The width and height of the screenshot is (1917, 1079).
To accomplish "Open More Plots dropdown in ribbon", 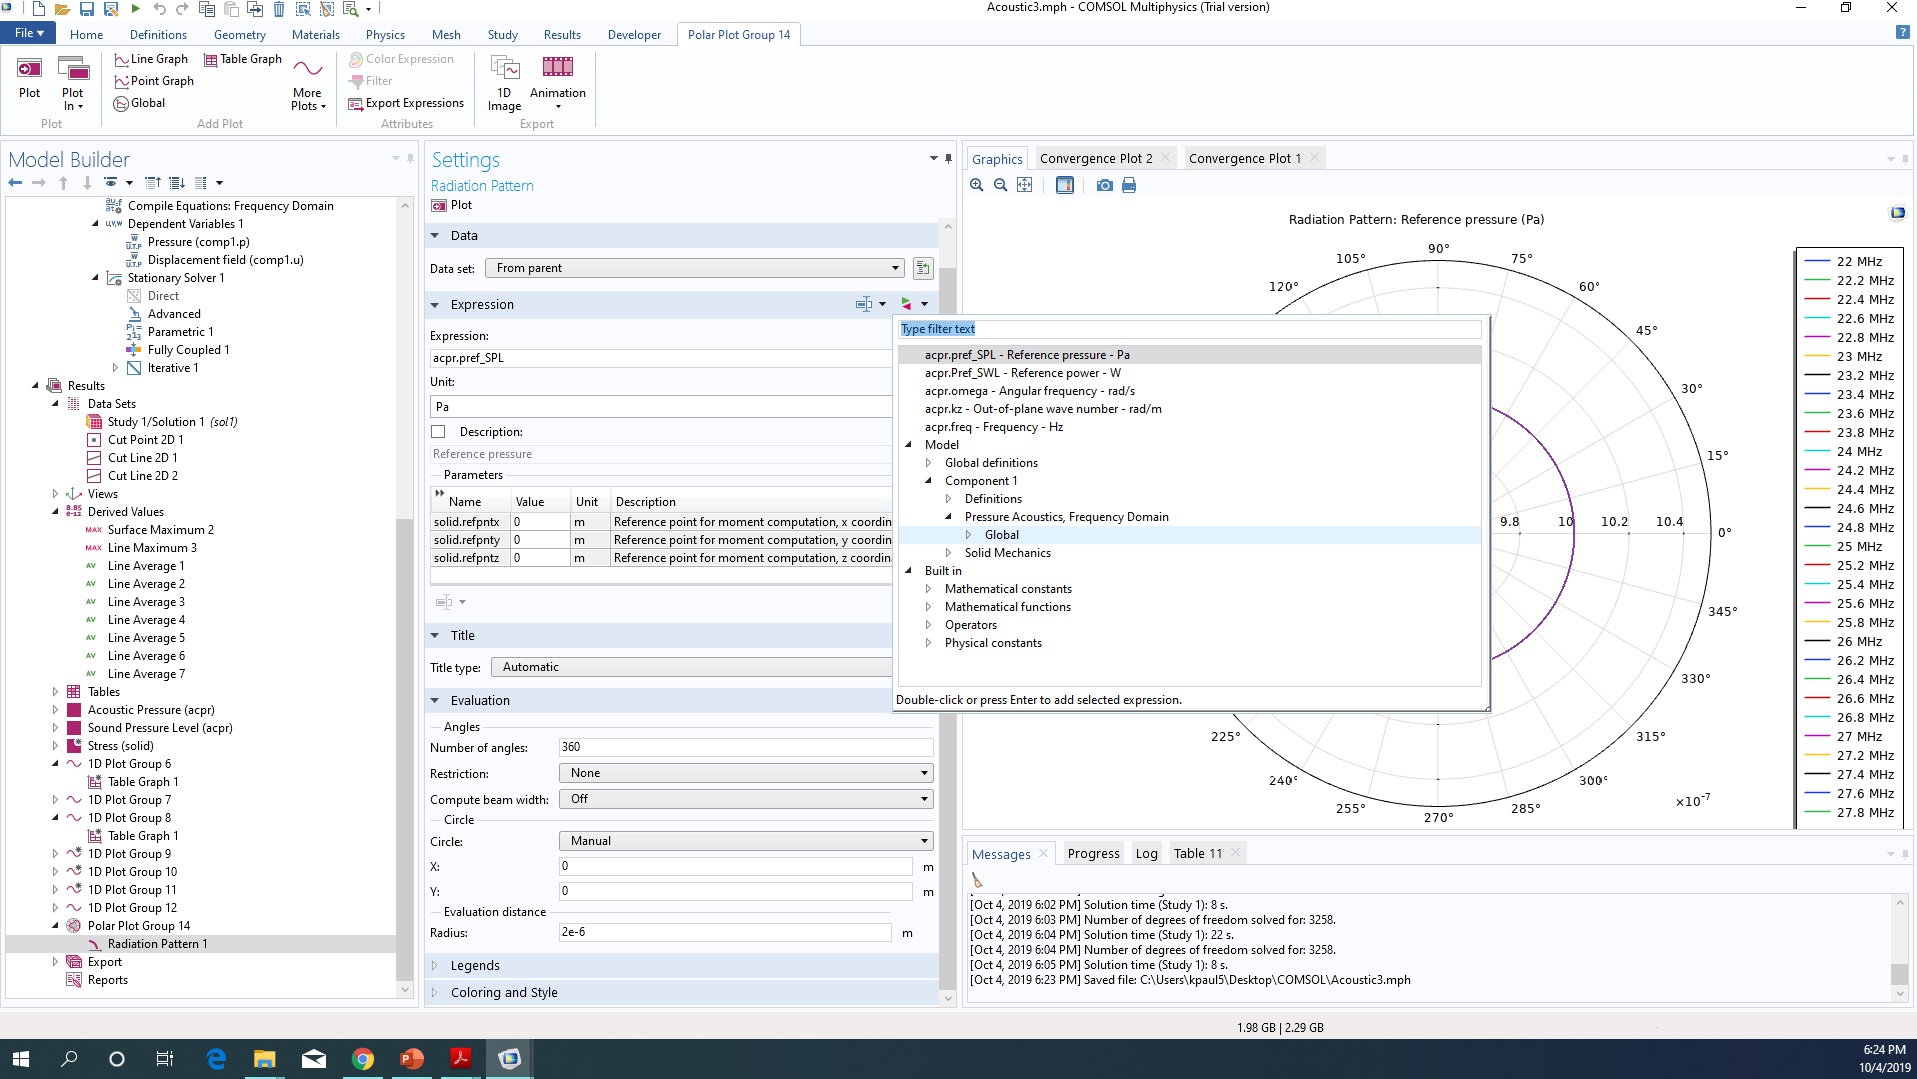I will [x=307, y=85].
